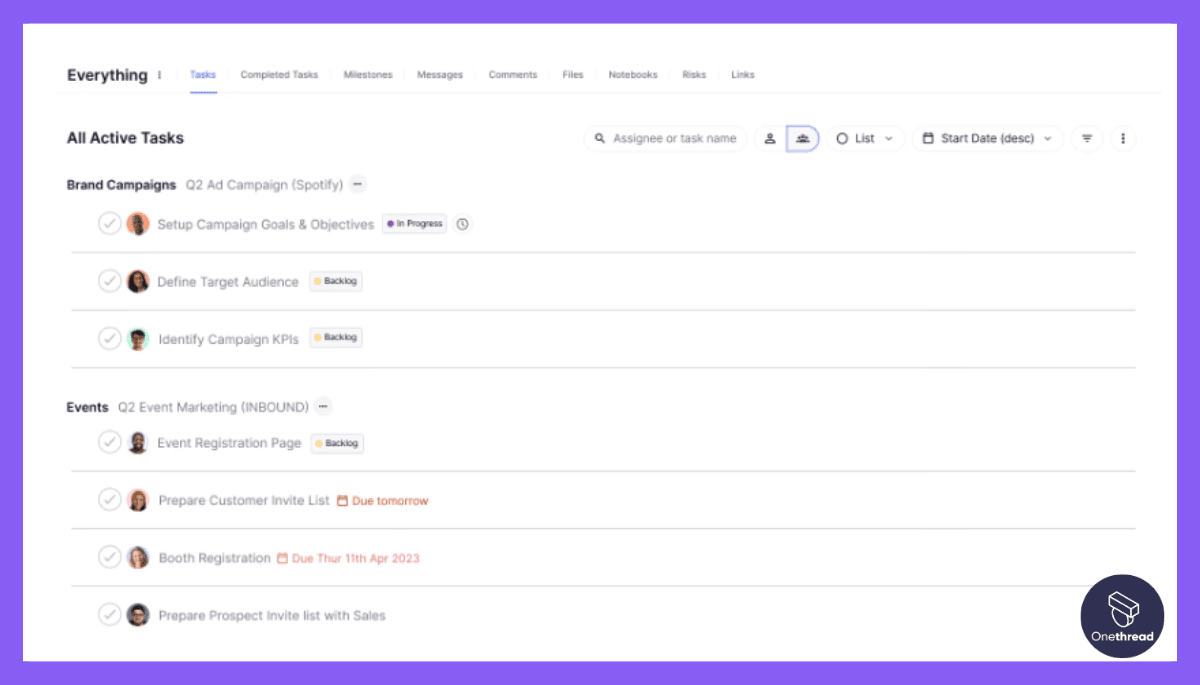
Task: Open options menu beside Everything heading
Action: point(160,75)
